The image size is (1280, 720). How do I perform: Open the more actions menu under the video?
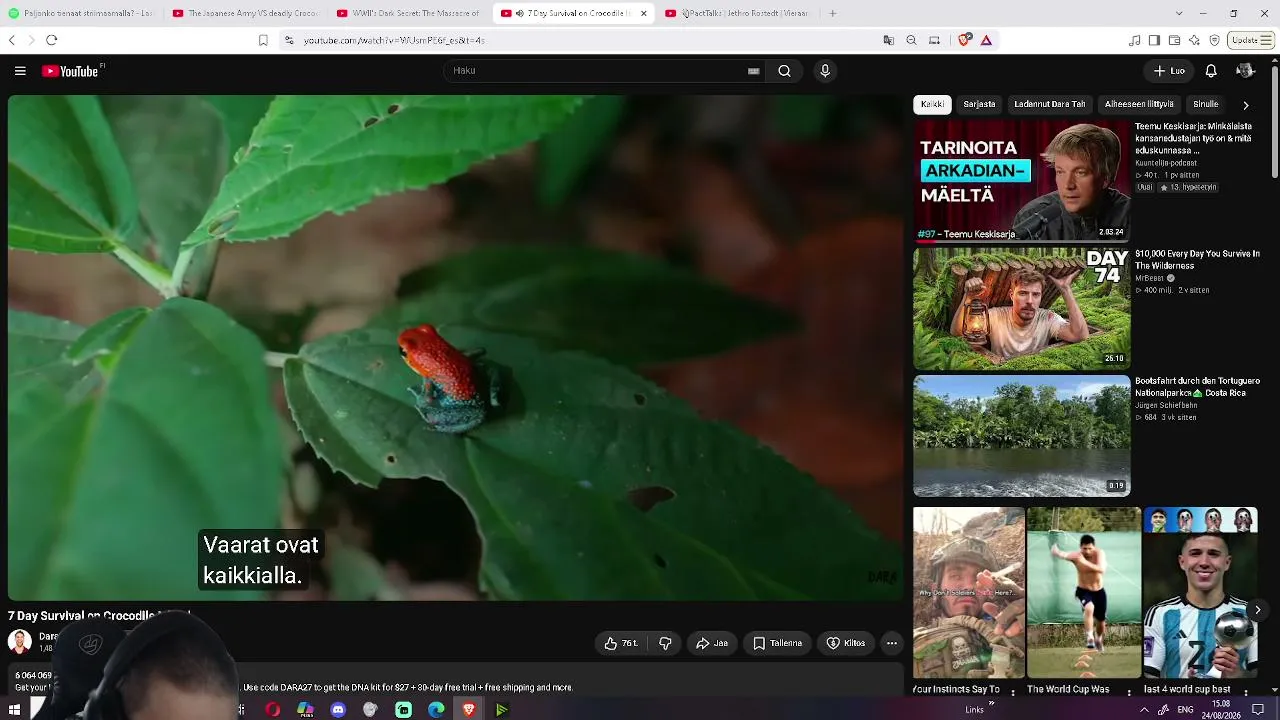[x=892, y=643]
